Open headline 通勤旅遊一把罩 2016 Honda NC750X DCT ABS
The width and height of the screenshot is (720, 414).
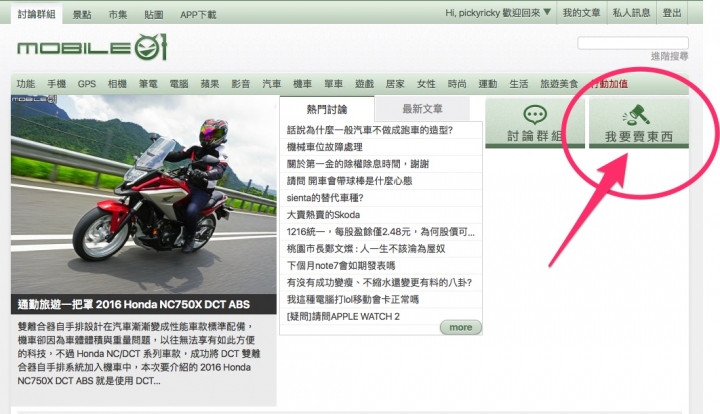coord(134,304)
